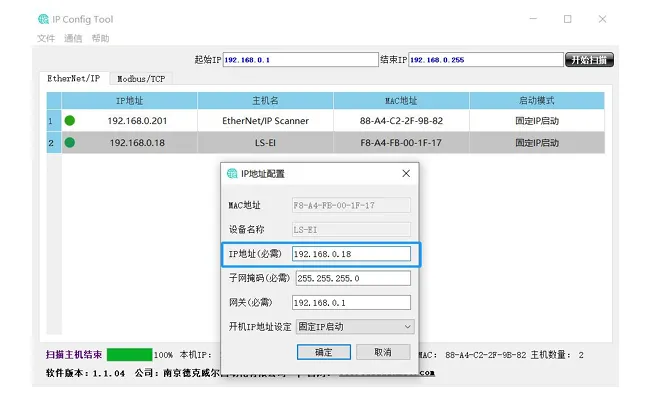The height and width of the screenshot is (410, 659).
Task: Click the 子网掩码 input field
Action: pos(350,278)
